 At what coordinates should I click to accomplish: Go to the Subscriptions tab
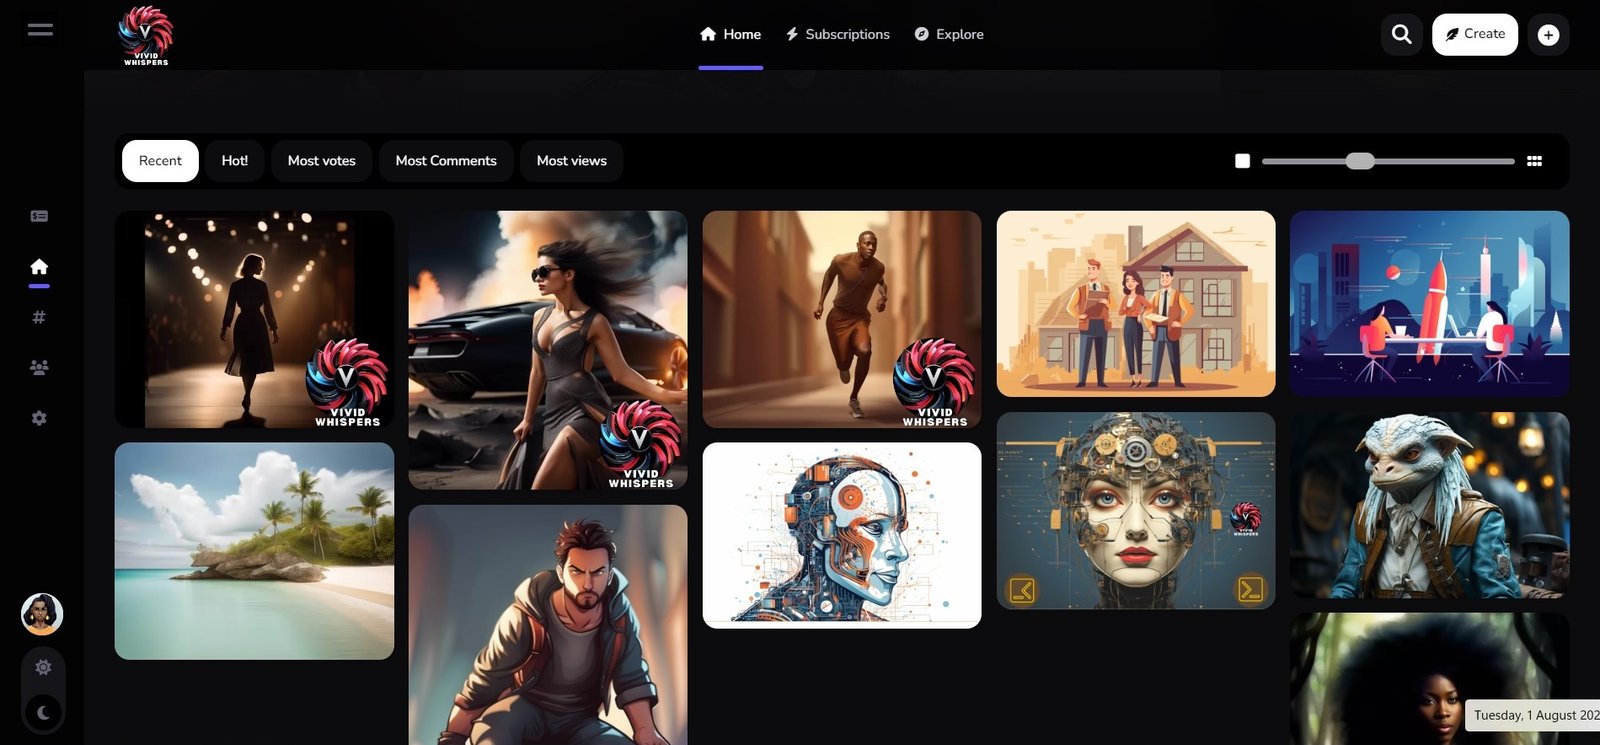point(837,34)
